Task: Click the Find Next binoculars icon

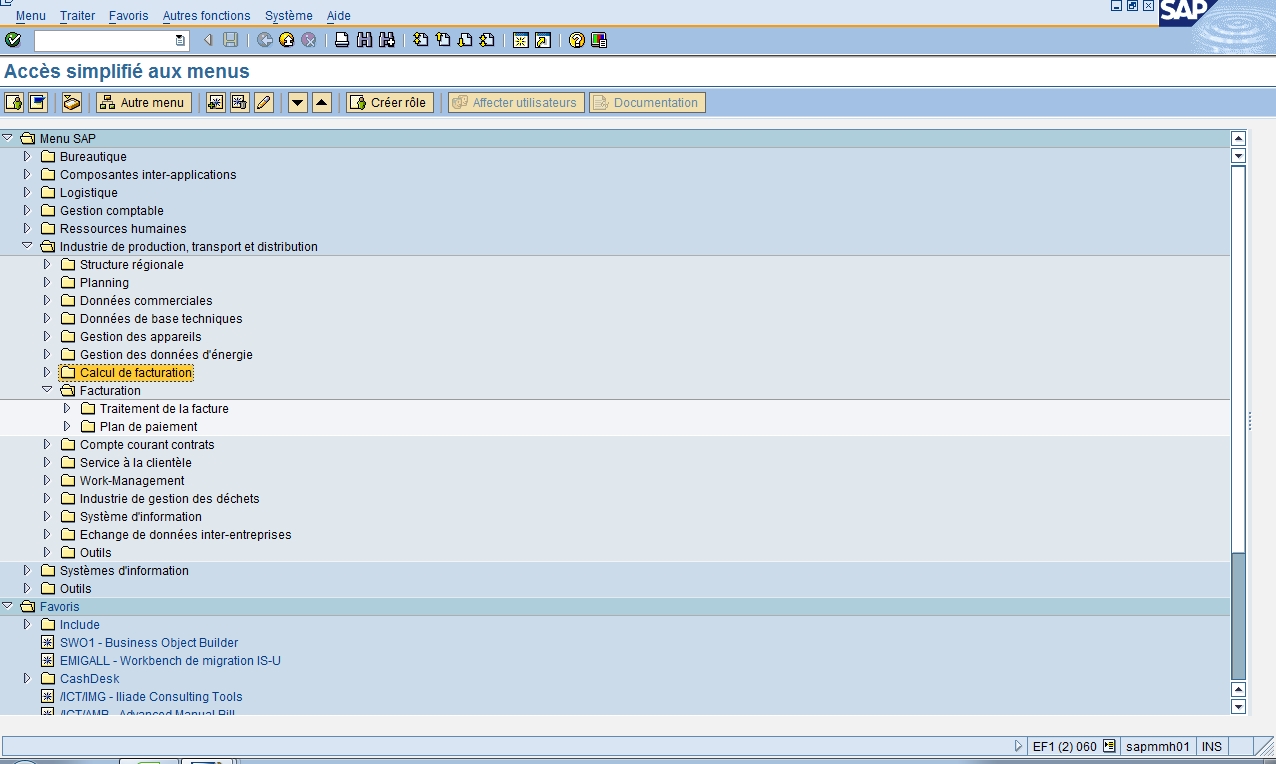Action: pyautogui.click(x=387, y=40)
